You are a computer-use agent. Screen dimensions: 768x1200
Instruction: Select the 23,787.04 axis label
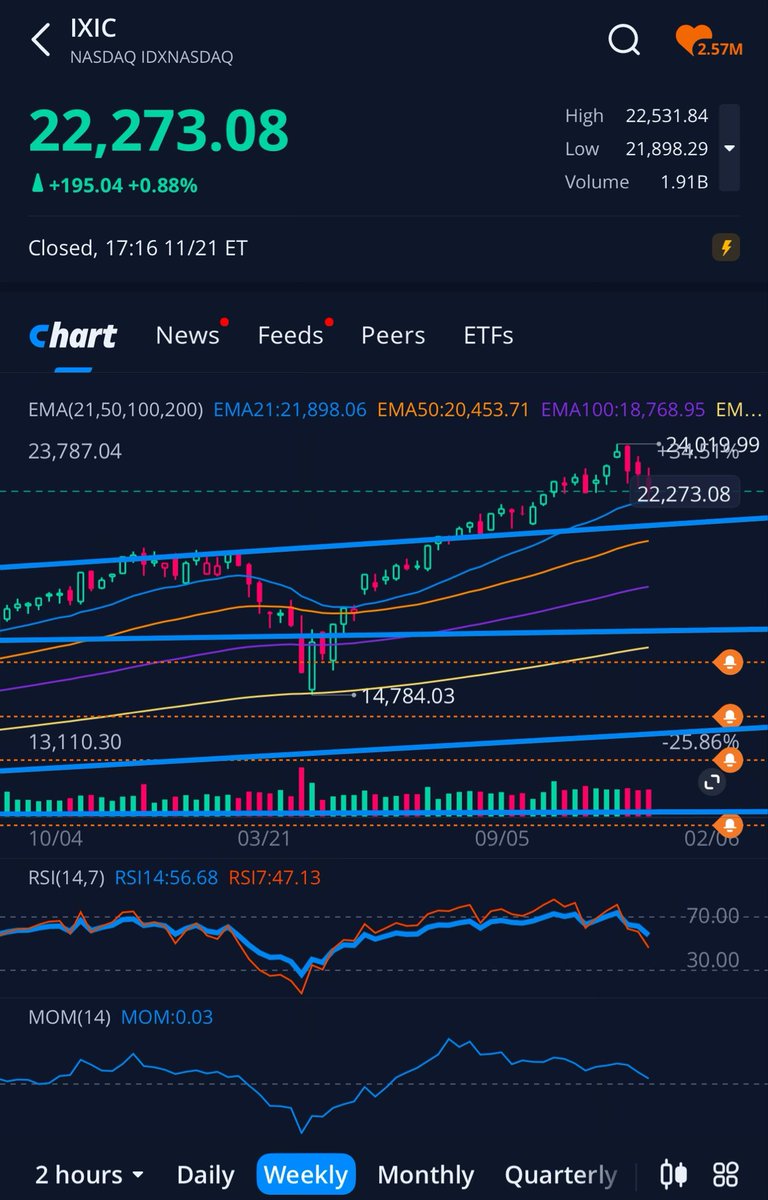[75, 451]
